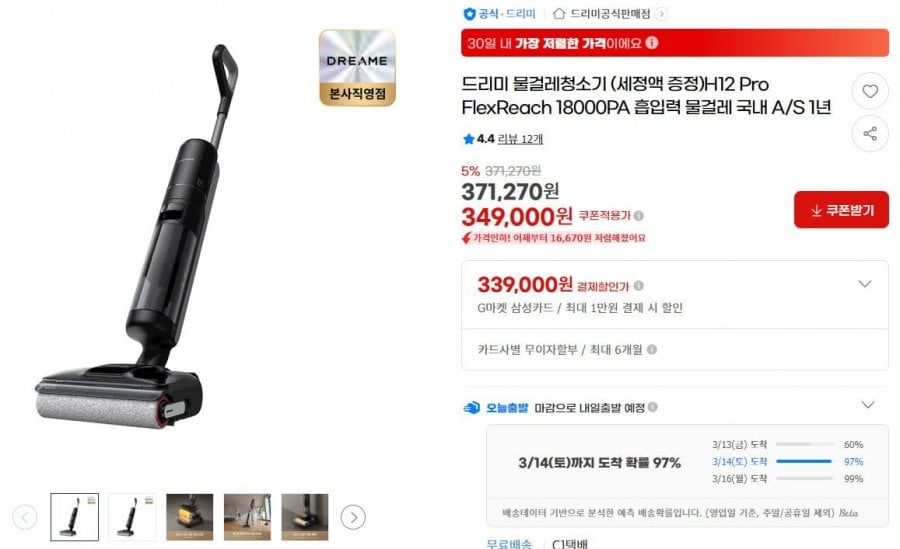Show previous product thumbnails arrow

pos(25,517)
